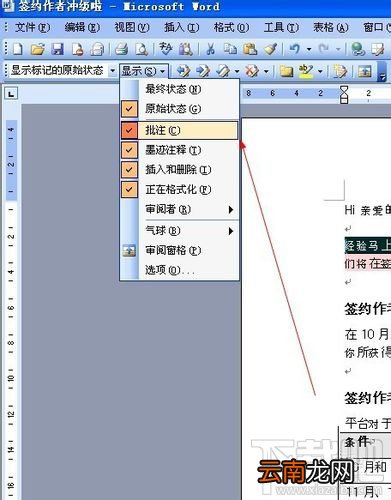Collapse the 显示(S) dropdown button
This screenshot has width=391, height=500.
click(144, 71)
